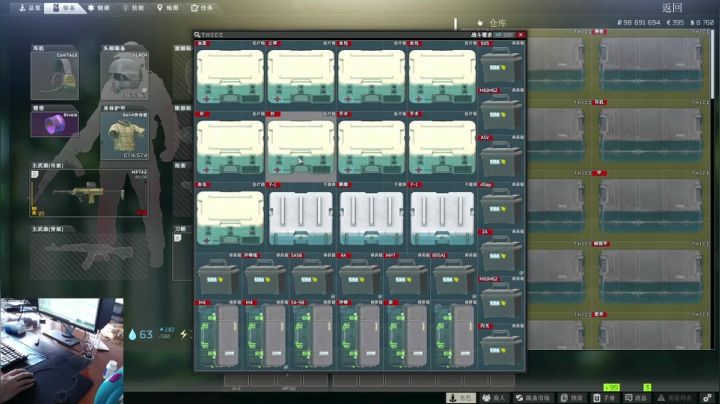The width and height of the screenshot is (720, 404).
Task: Select the ammo case tagged .45ap
Action: pyautogui.click(x=501, y=205)
